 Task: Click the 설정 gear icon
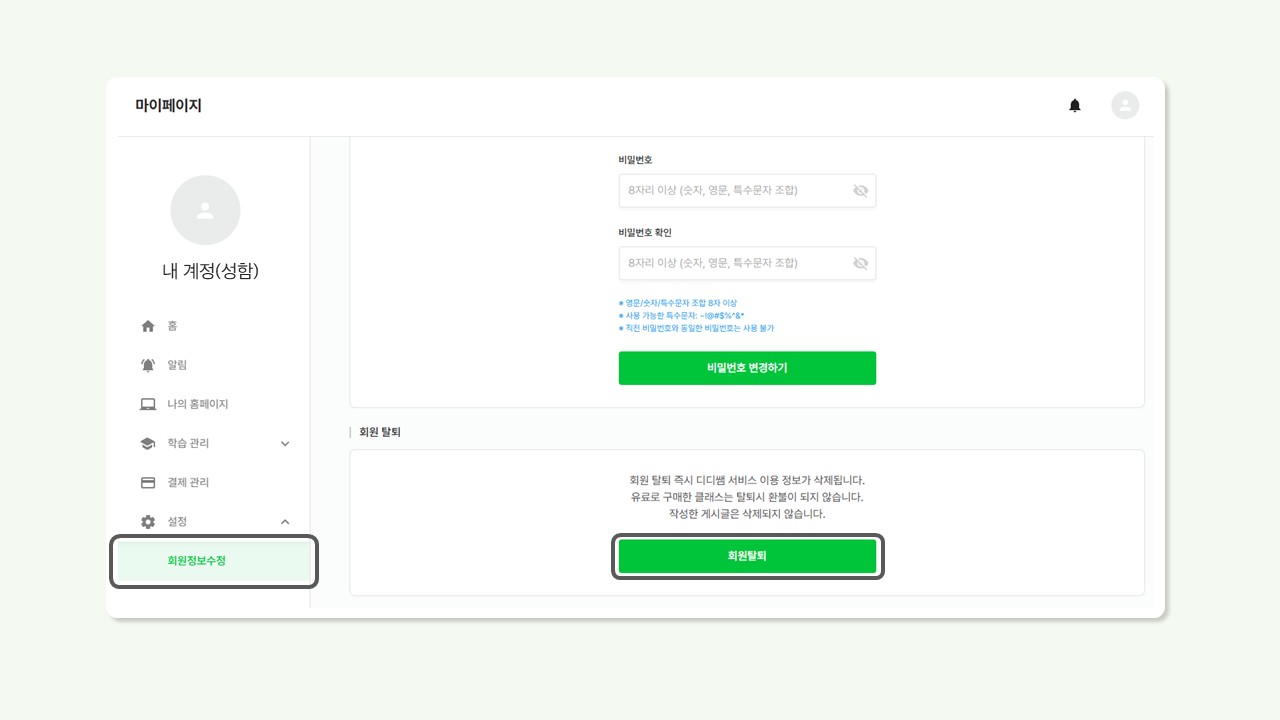coord(148,521)
